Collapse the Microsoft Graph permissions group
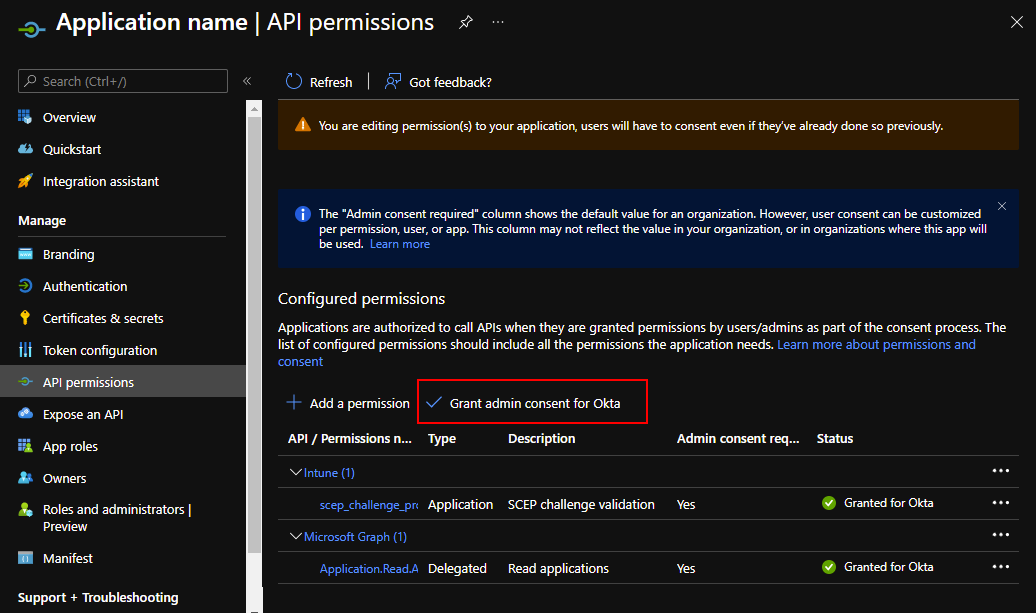 pyautogui.click(x=296, y=536)
